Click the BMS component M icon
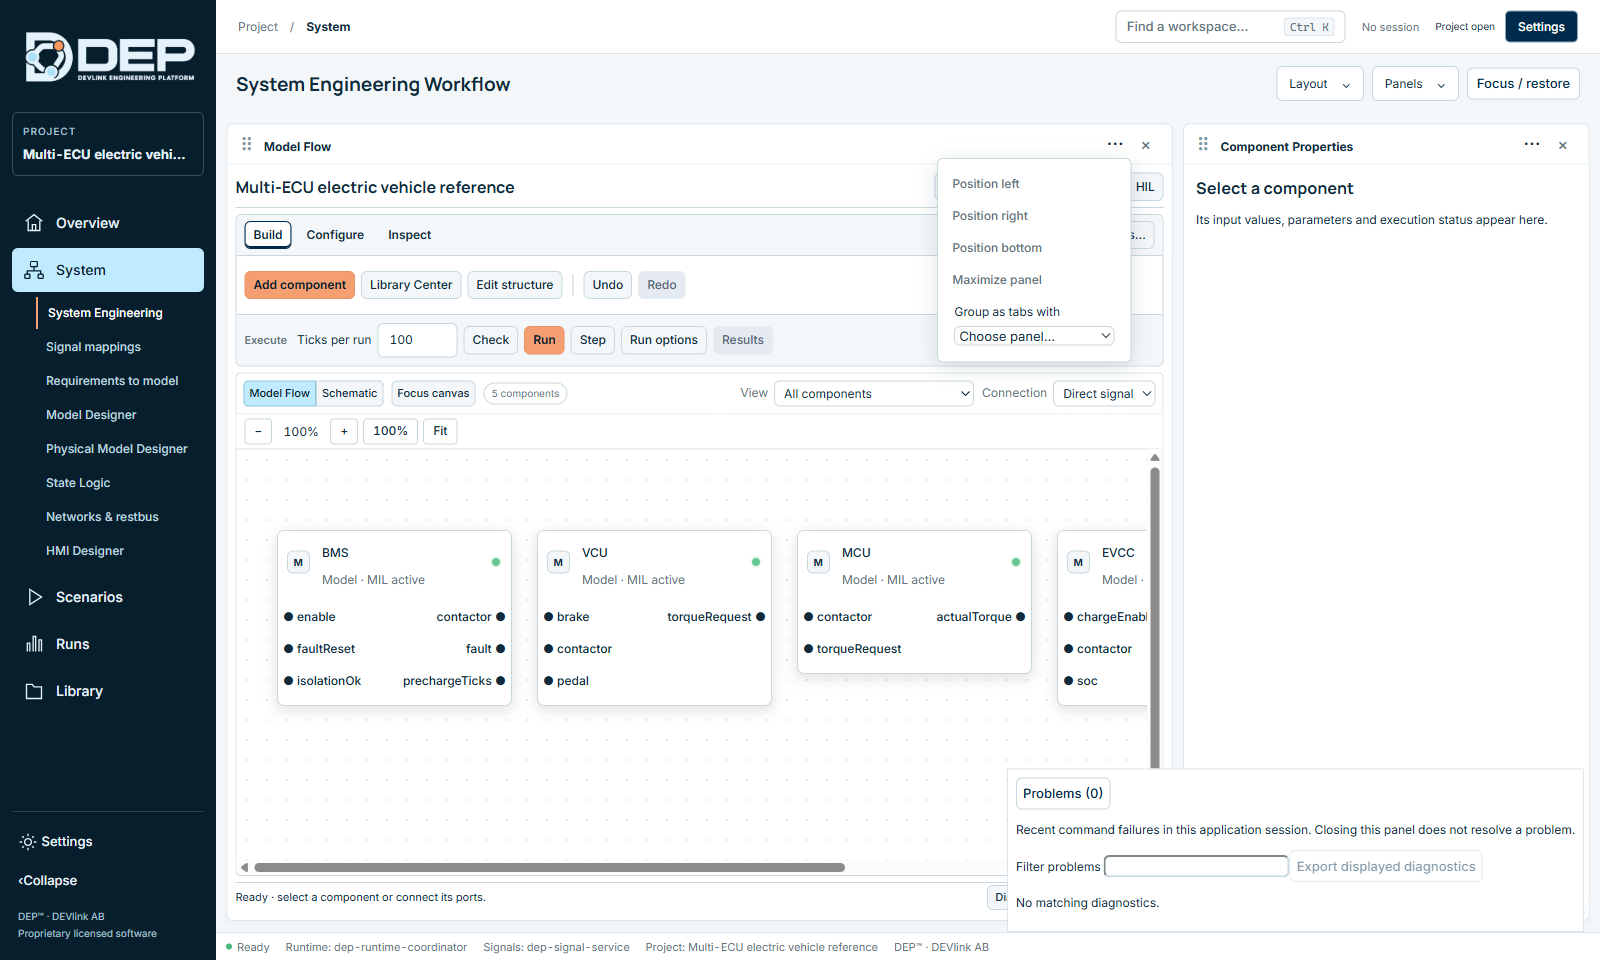This screenshot has width=1600, height=960. click(x=298, y=562)
